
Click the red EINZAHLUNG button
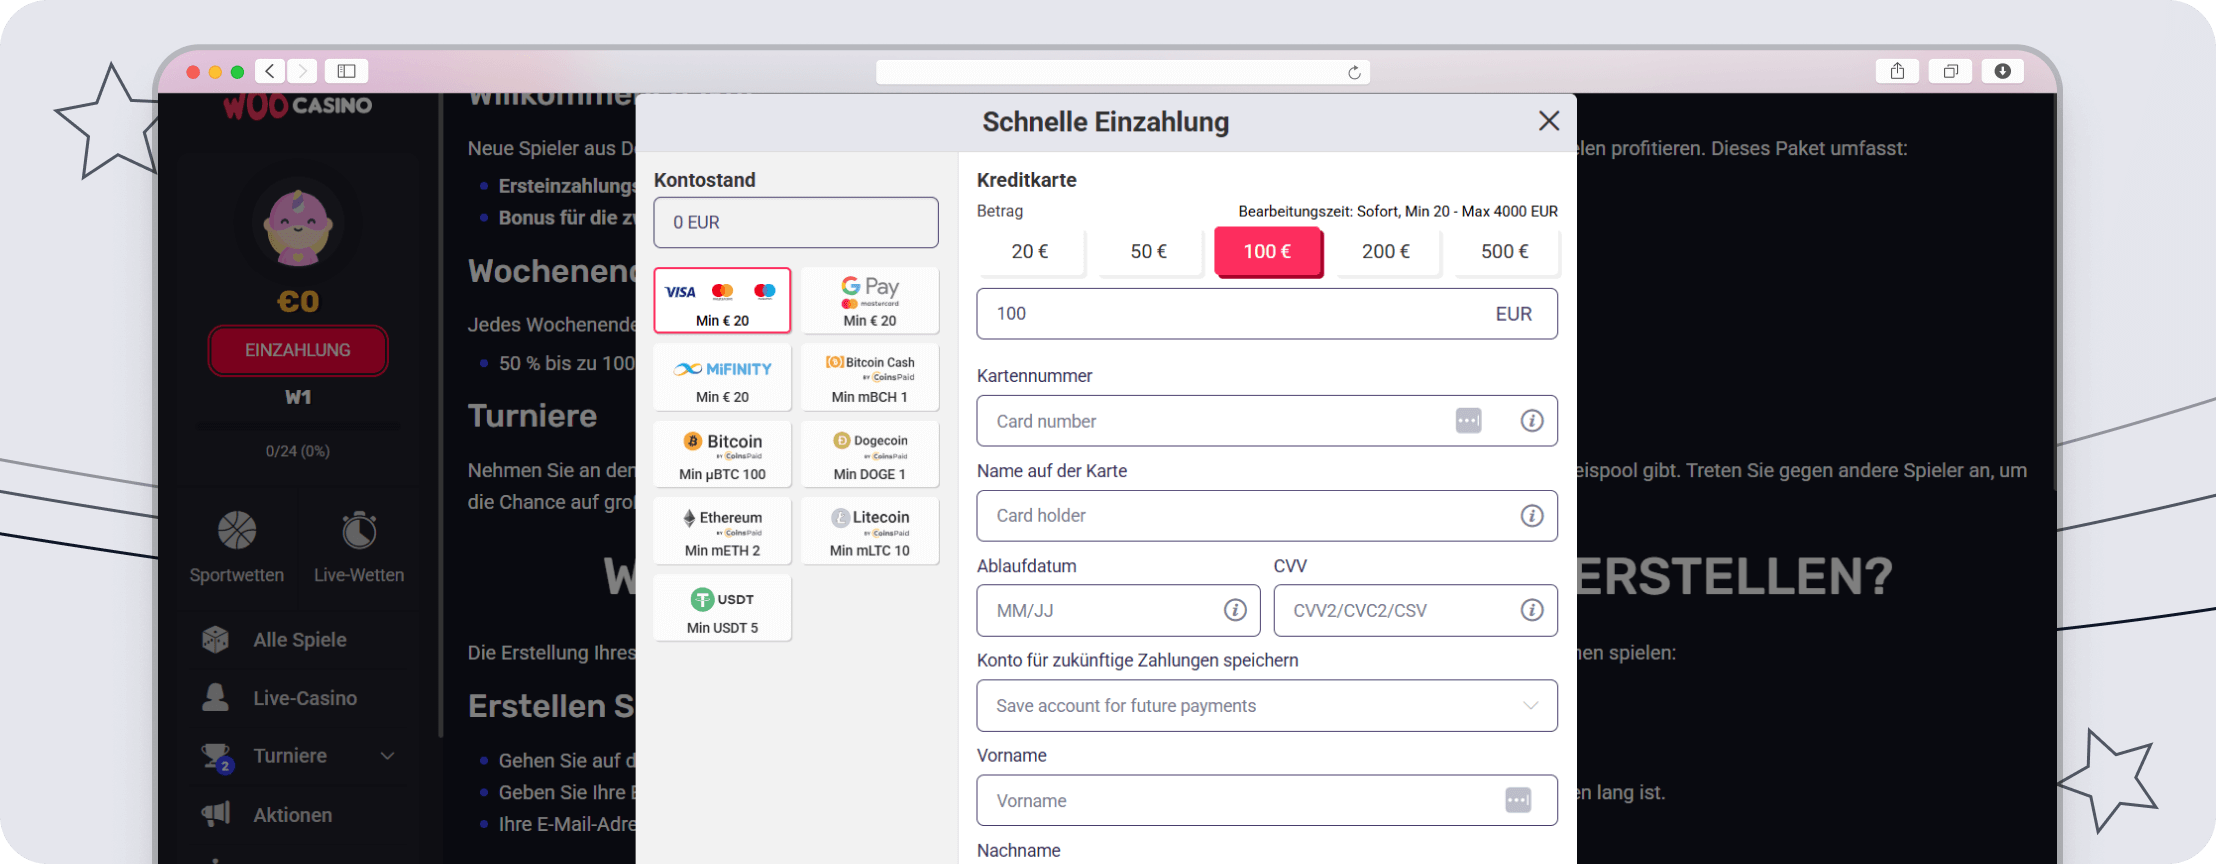pos(298,350)
